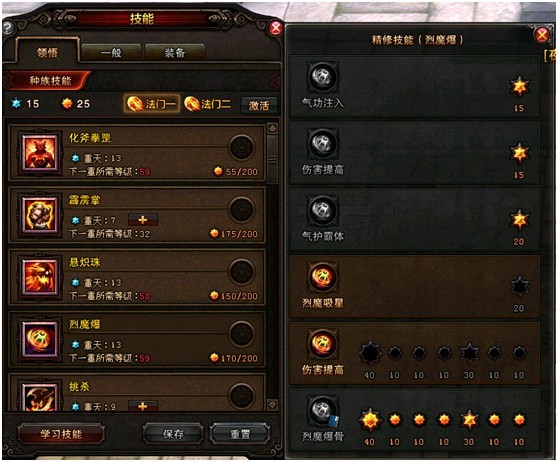Activate the dark star for 烈魔吸星
This screenshot has height=462, width=558.
519,287
